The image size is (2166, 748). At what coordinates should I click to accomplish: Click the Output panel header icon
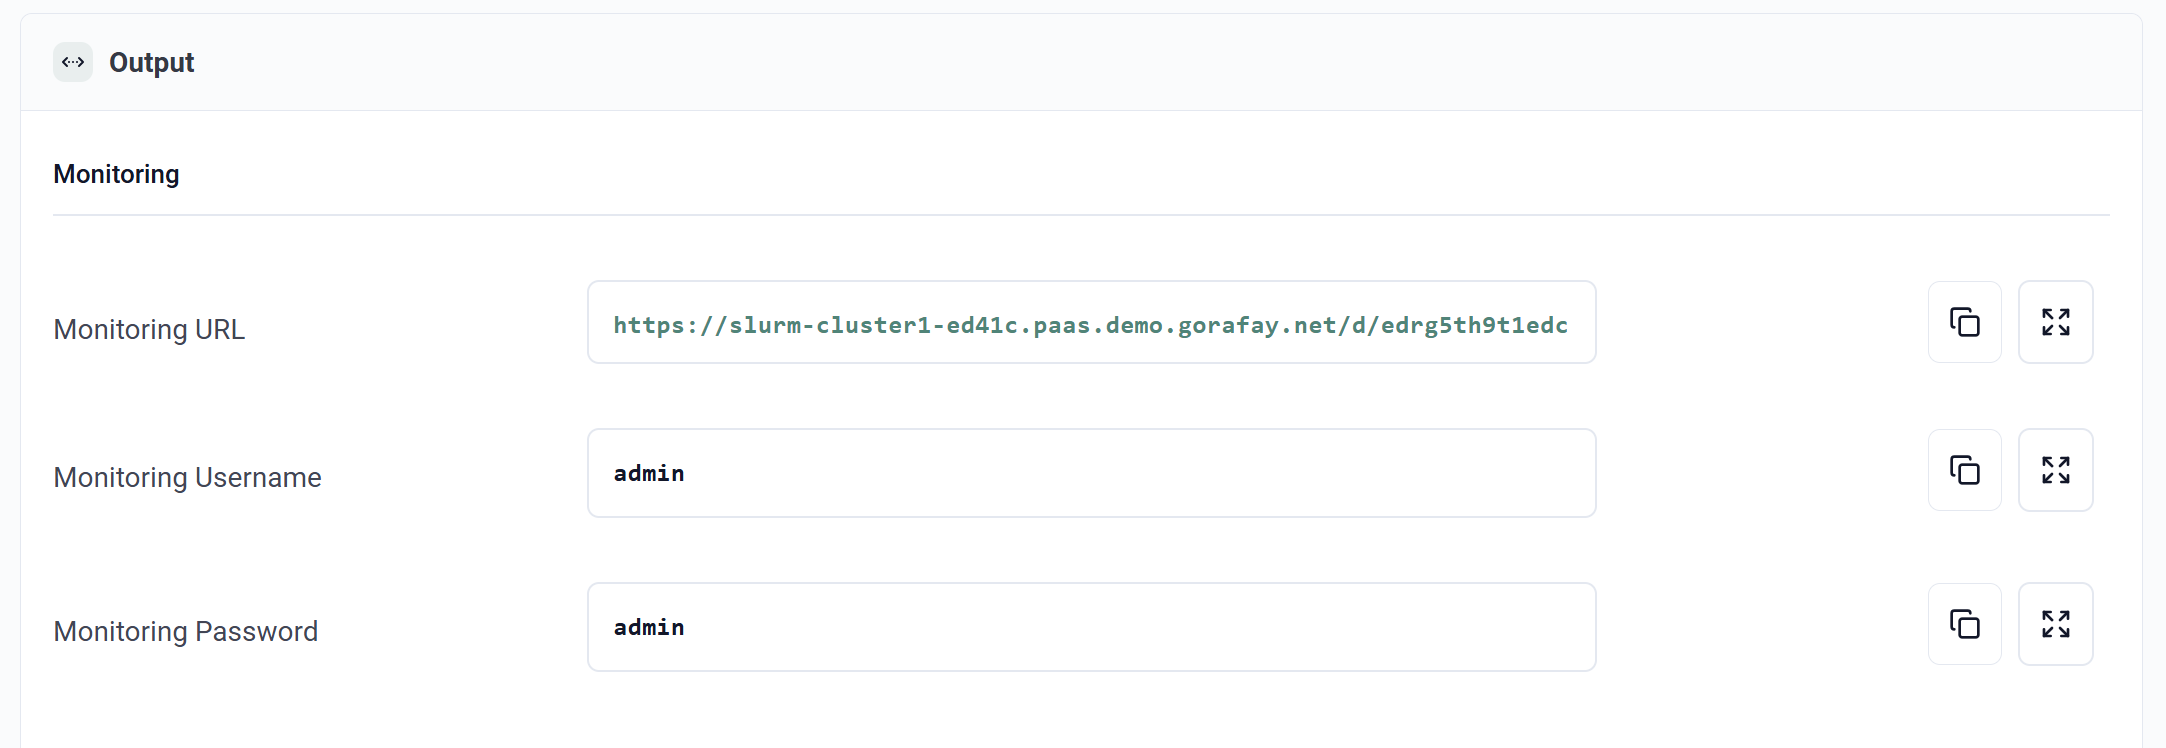[73, 62]
